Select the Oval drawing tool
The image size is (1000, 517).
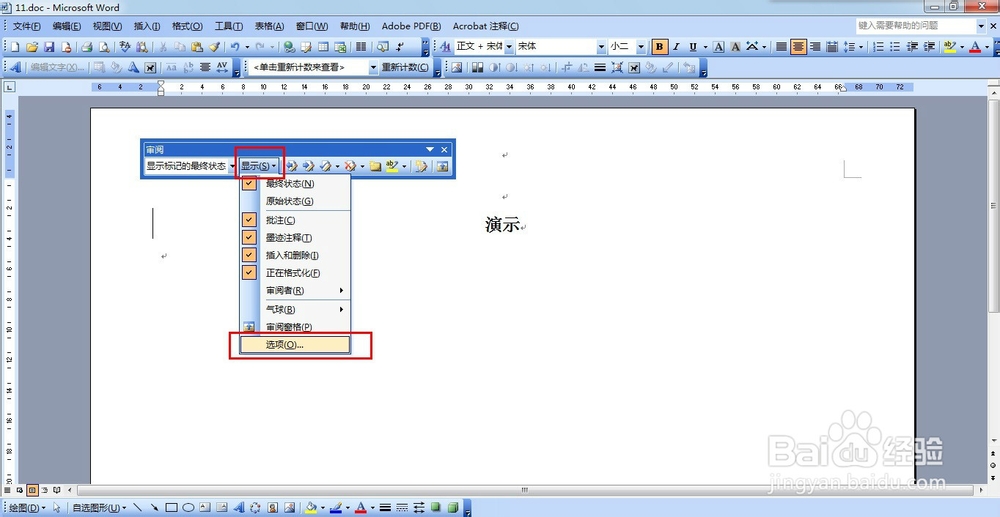coord(188,508)
